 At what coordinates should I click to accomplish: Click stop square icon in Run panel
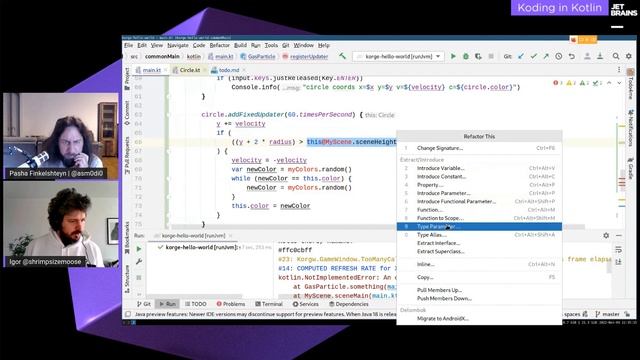pos(139,278)
